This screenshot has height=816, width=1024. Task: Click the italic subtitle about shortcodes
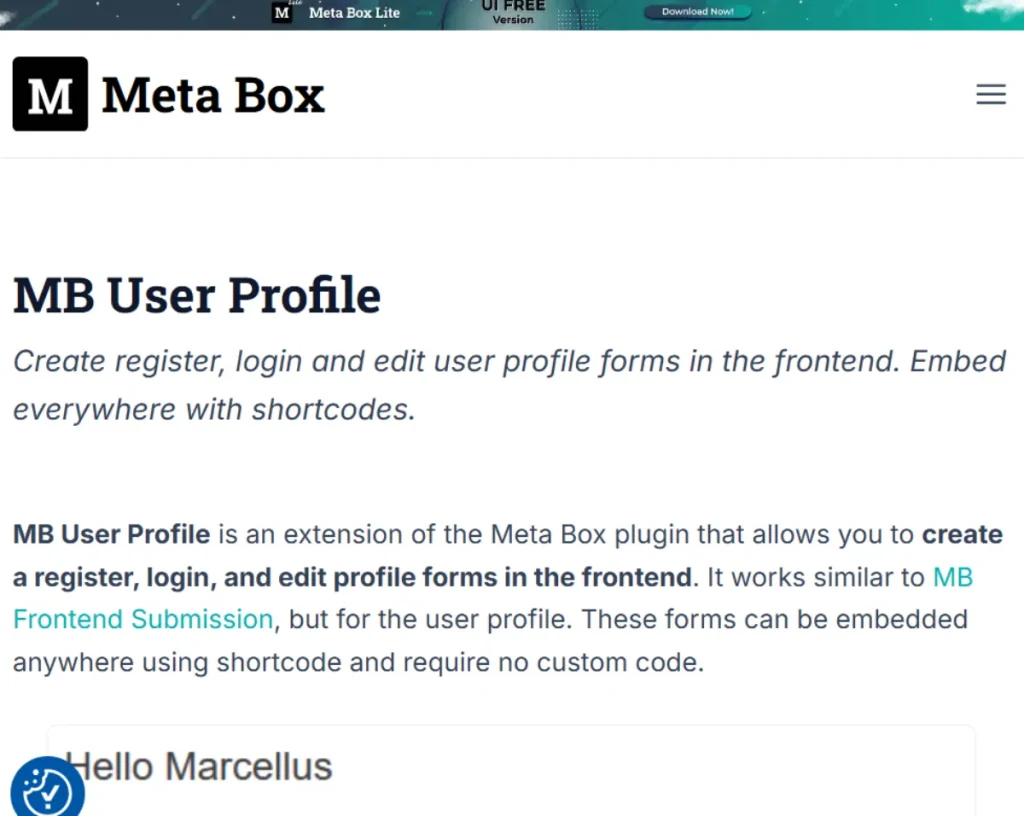click(509, 385)
